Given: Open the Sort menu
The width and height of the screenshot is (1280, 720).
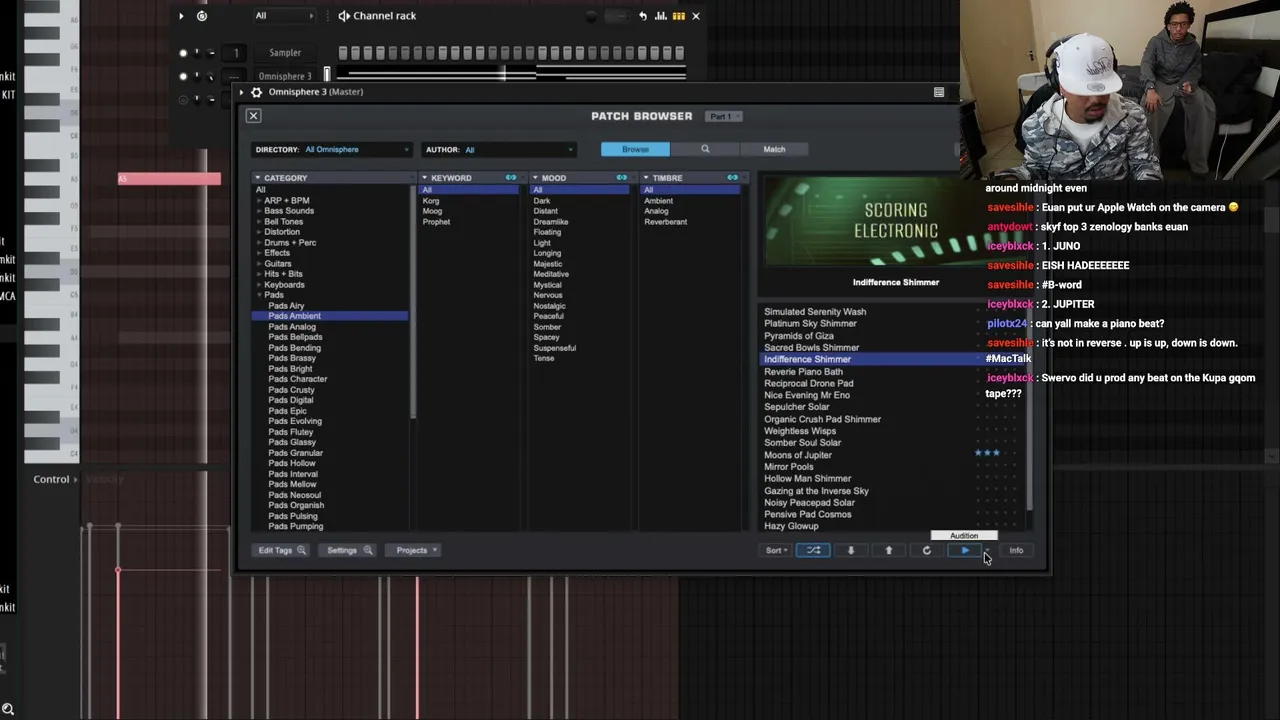Looking at the screenshot, I should pyautogui.click(x=776, y=551).
